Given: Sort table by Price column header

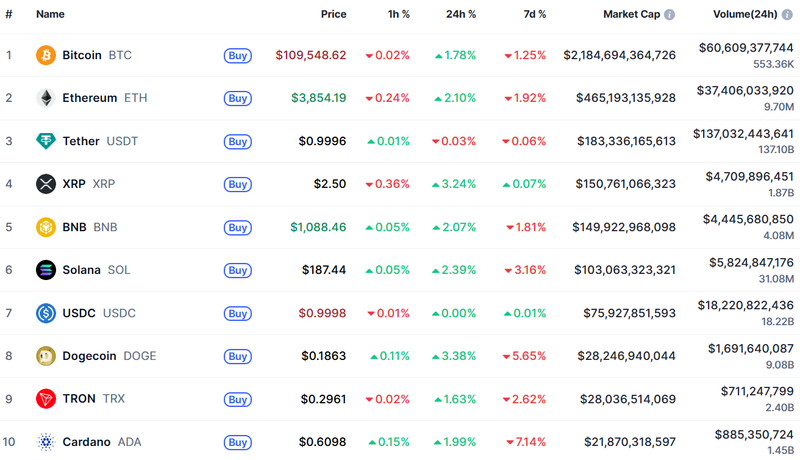Looking at the screenshot, I should pos(333,15).
